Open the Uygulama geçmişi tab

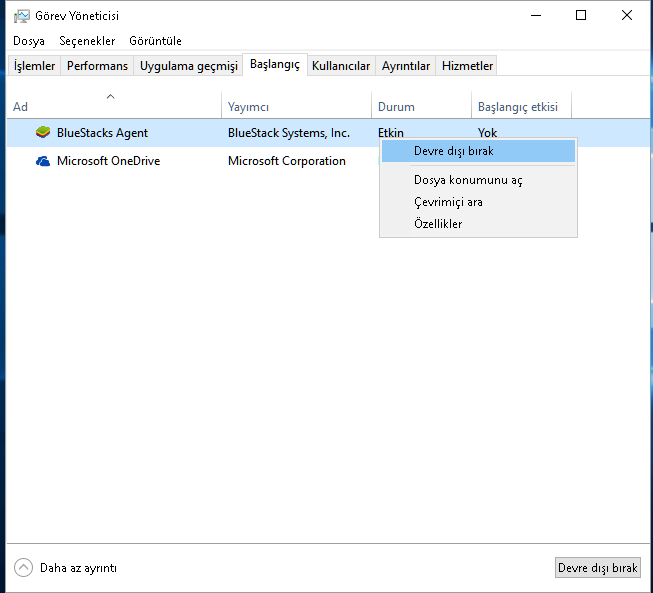tap(189, 66)
